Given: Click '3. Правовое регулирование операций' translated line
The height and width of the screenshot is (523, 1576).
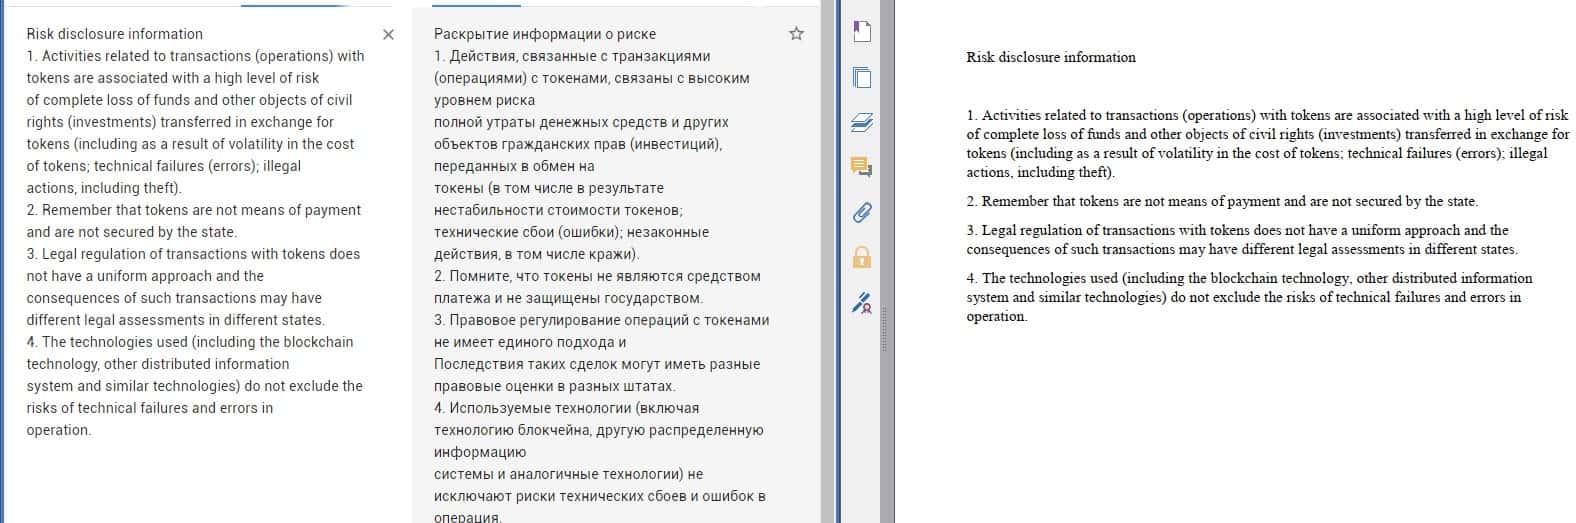Looking at the screenshot, I should [602, 320].
